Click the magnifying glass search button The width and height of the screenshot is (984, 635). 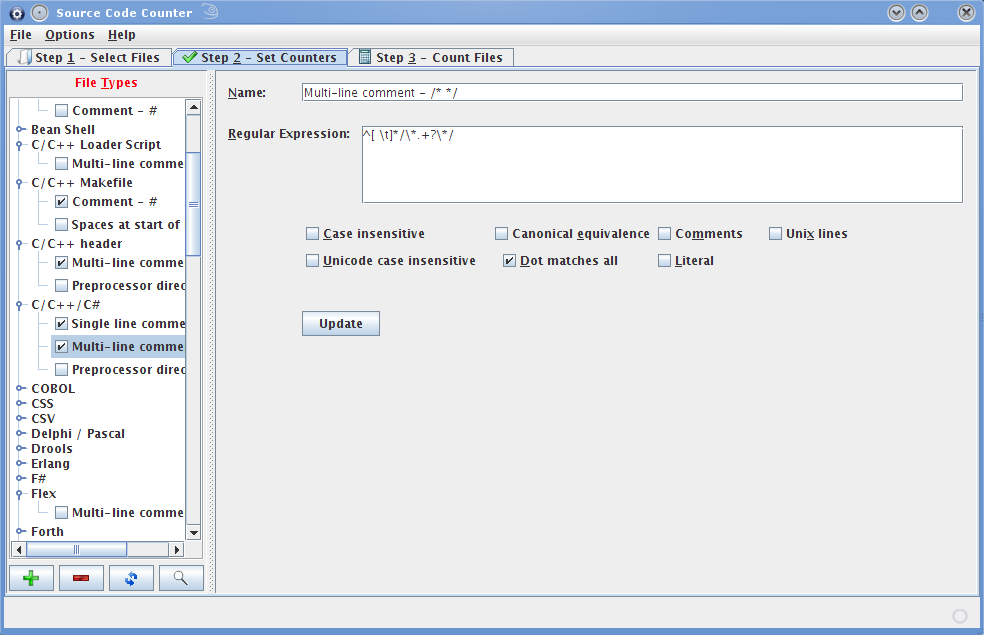181,578
